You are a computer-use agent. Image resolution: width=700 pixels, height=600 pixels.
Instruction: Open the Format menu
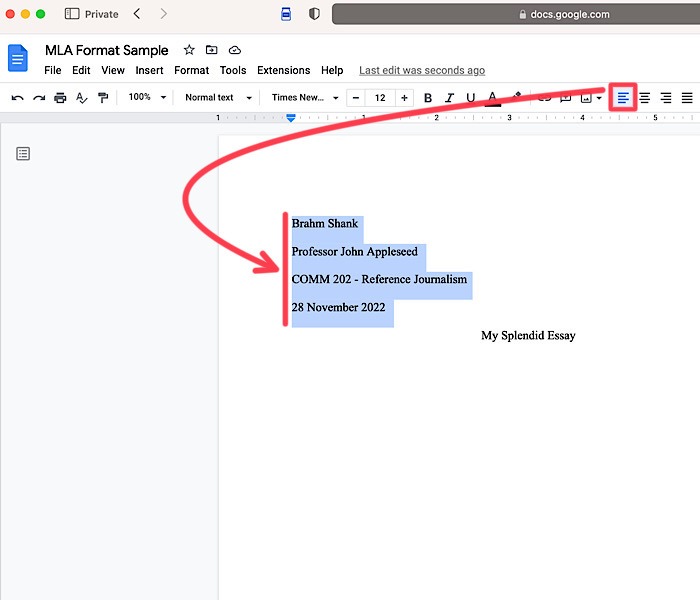[x=191, y=71]
